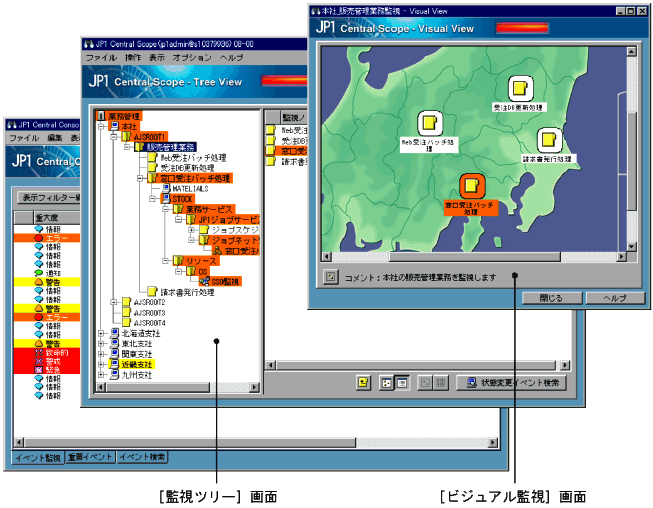Screen dimensions: 653x508
Task: Click Central Console horizontal scrollbar thumb
Action: (x=190, y=442)
